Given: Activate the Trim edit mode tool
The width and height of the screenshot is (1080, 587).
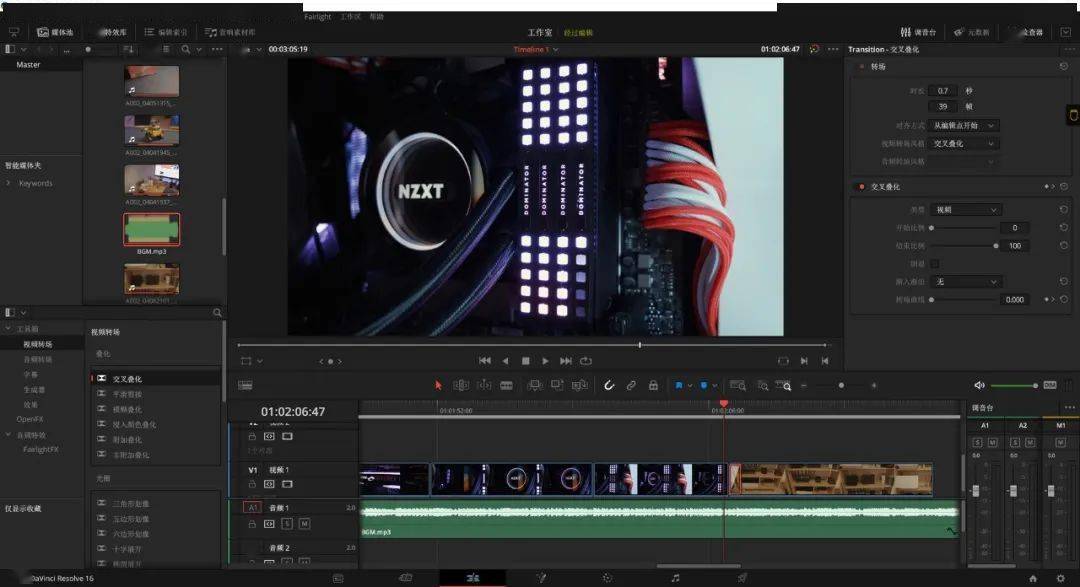Looking at the screenshot, I should pos(461,385).
